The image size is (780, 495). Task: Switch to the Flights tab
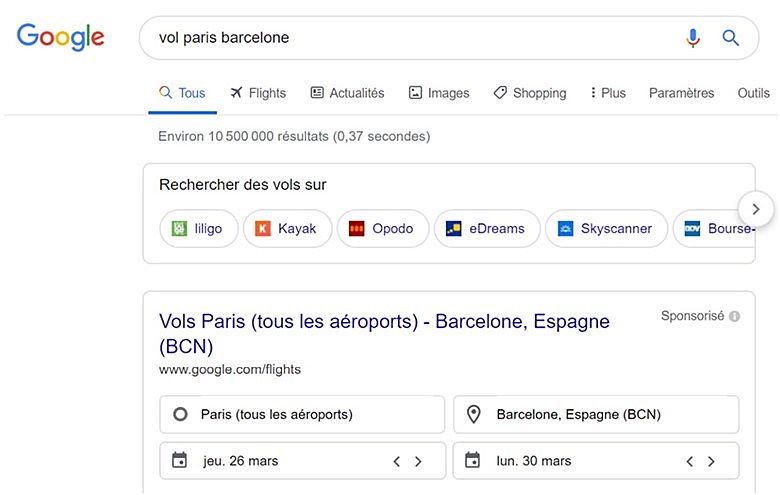[258, 93]
